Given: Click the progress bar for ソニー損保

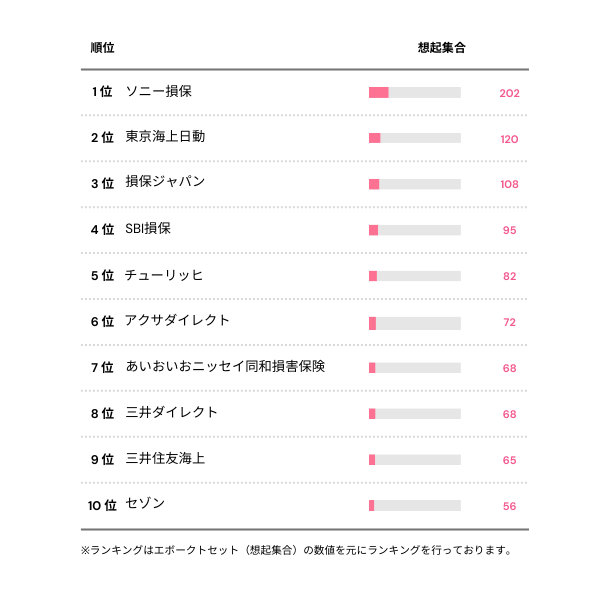Looking at the screenshot, I should [x=415, y=92].
